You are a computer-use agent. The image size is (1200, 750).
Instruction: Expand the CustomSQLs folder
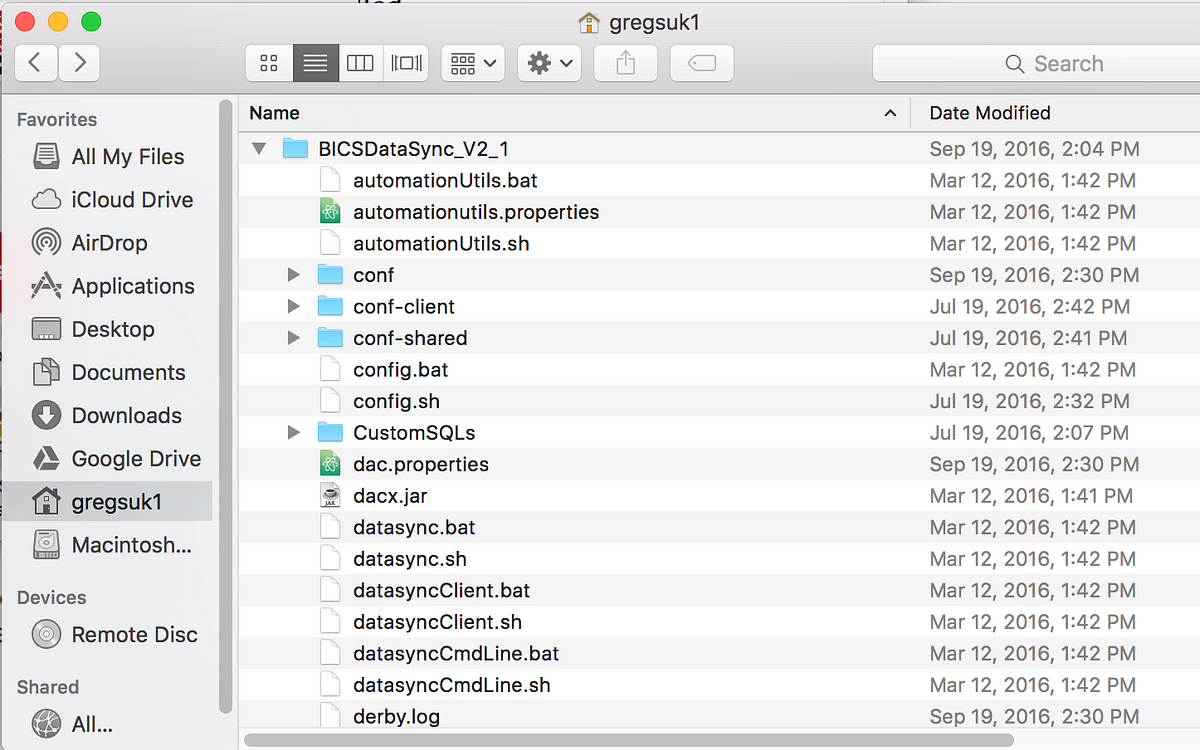[293, 433]
